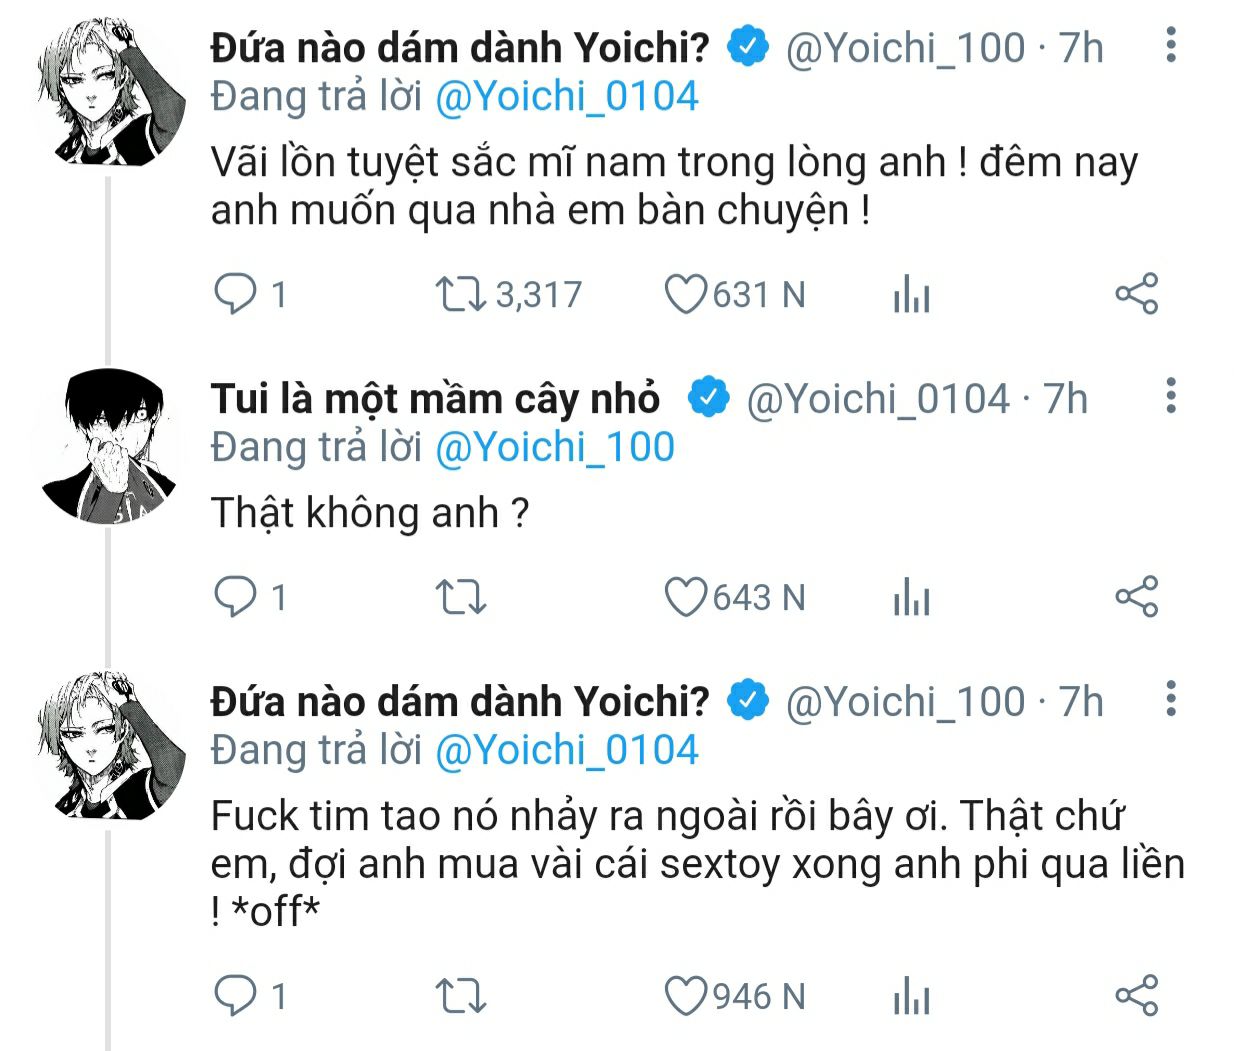This screenshot has width=1234, height=1051.
Task: Like the tweet with 631 N likes
Action: click(686, 294)
